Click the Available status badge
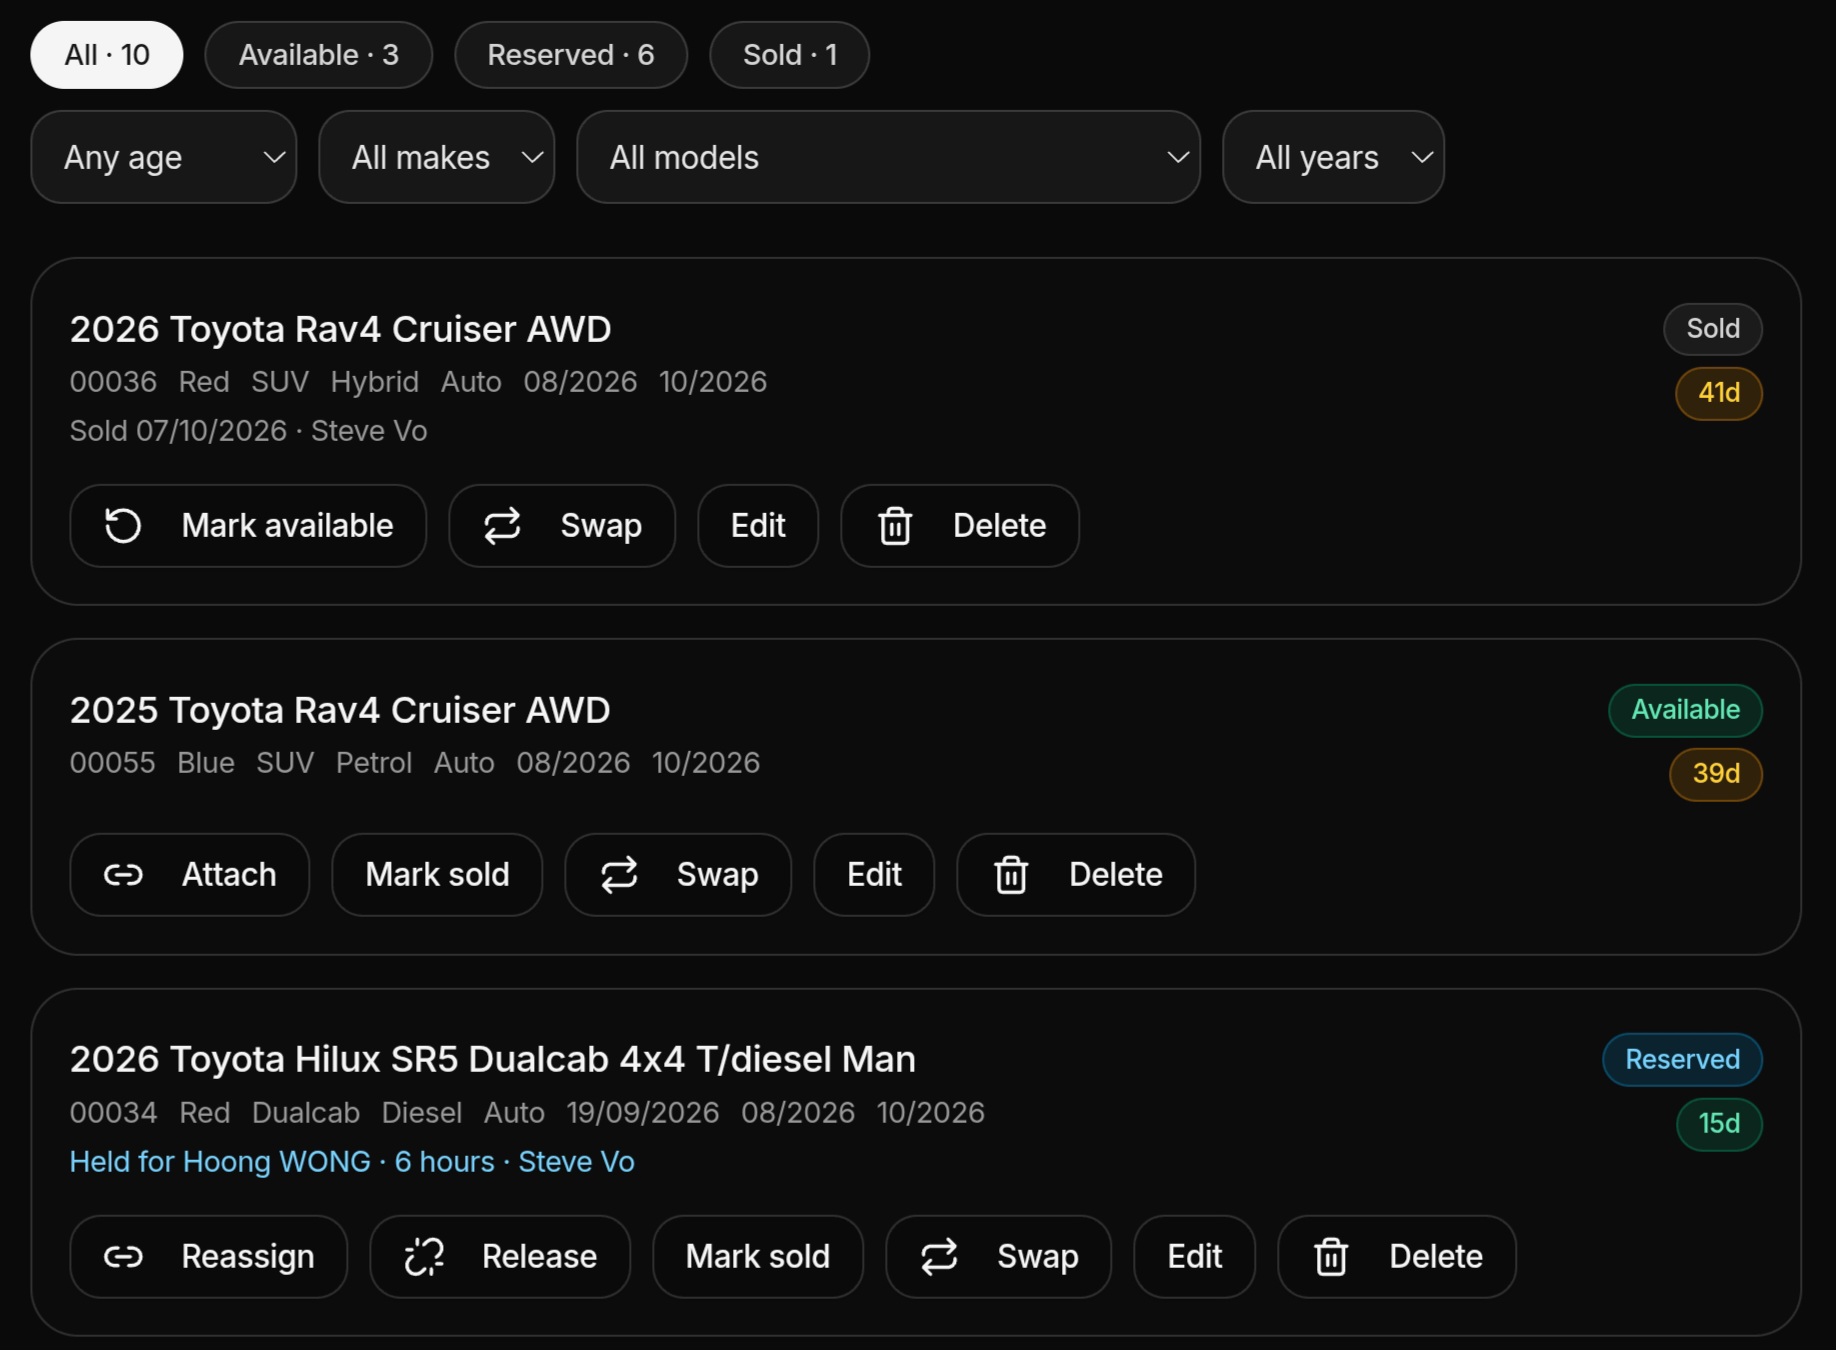 tap(1686, 710)
